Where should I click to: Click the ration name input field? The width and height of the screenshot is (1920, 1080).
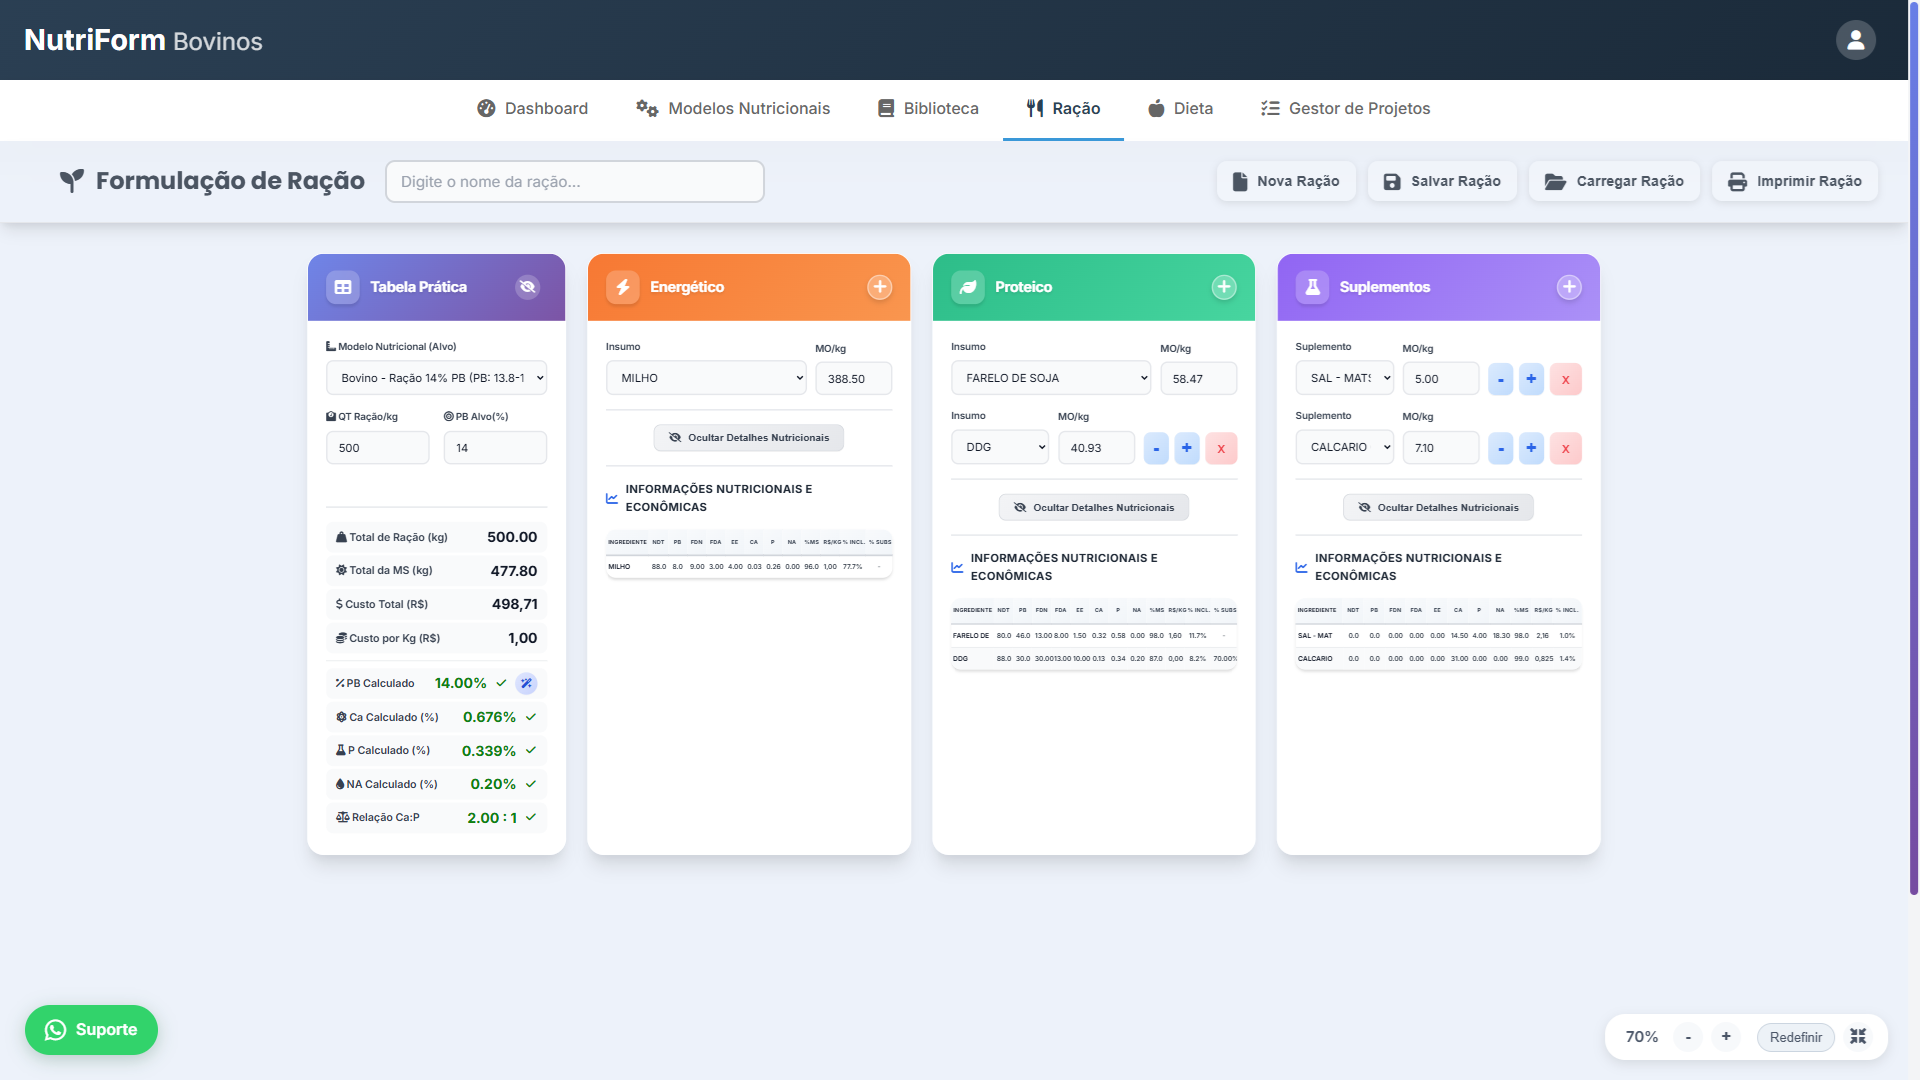575,181
